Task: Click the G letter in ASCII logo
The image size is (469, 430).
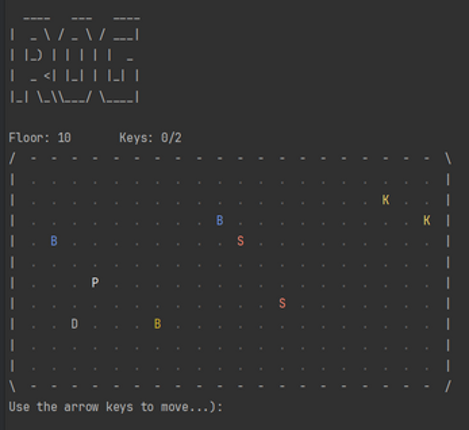Action: pos(119,59)
